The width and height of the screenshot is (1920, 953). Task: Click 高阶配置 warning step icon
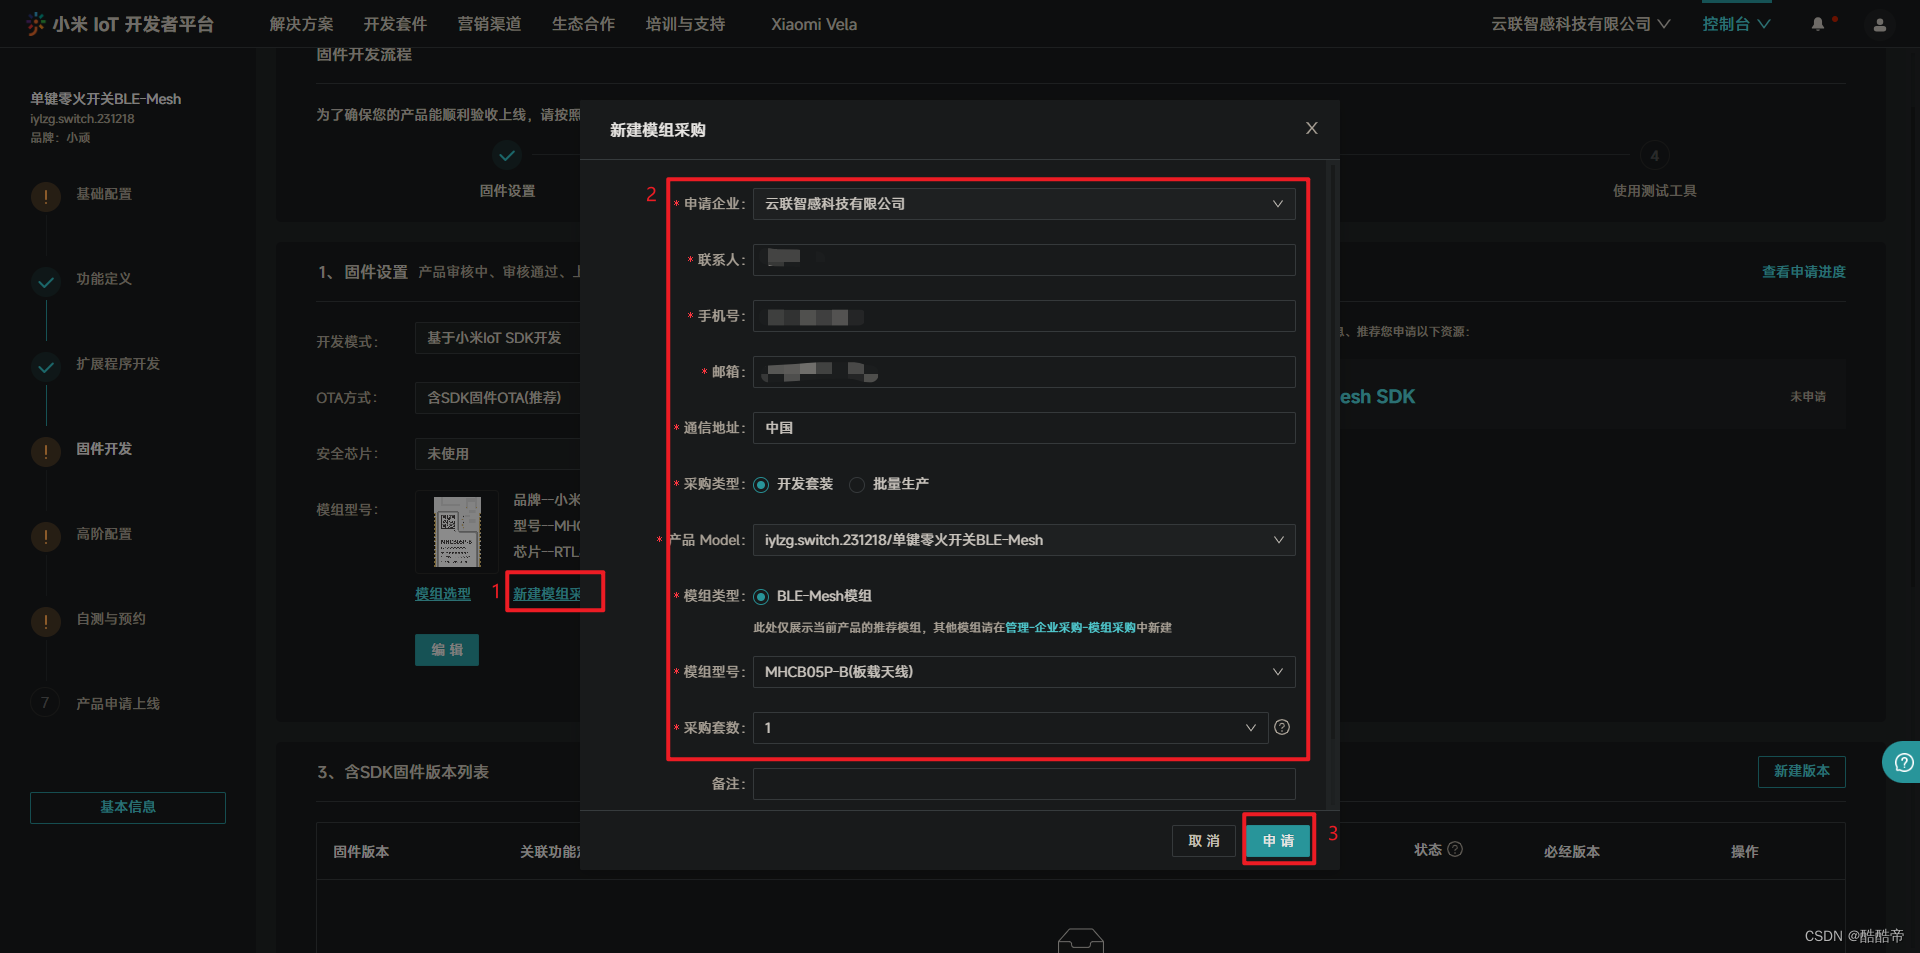[x=46, y=537]
